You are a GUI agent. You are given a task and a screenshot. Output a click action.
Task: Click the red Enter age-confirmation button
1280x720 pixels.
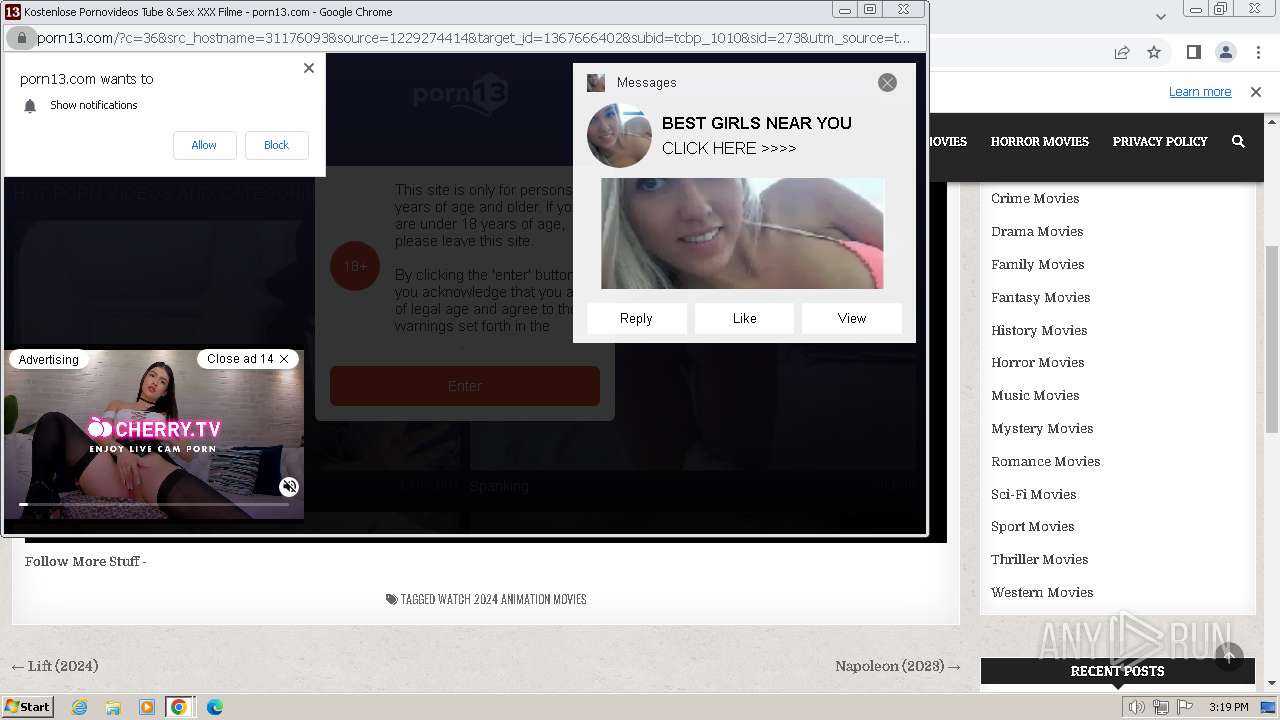coord(465,386)
